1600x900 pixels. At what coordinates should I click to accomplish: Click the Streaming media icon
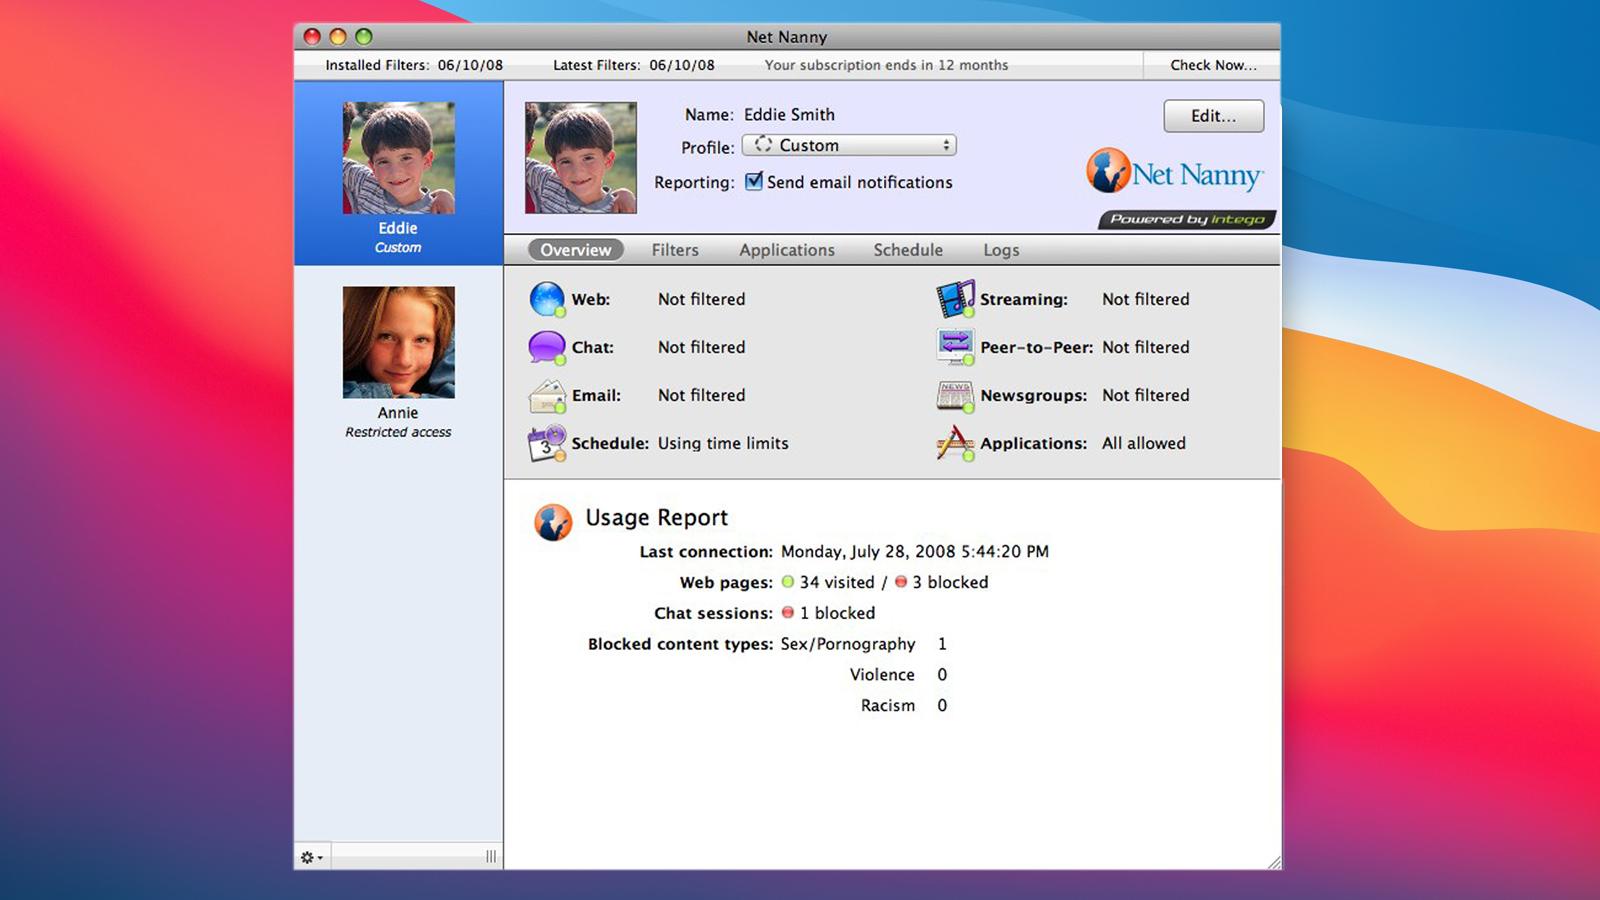pos(955,299)
